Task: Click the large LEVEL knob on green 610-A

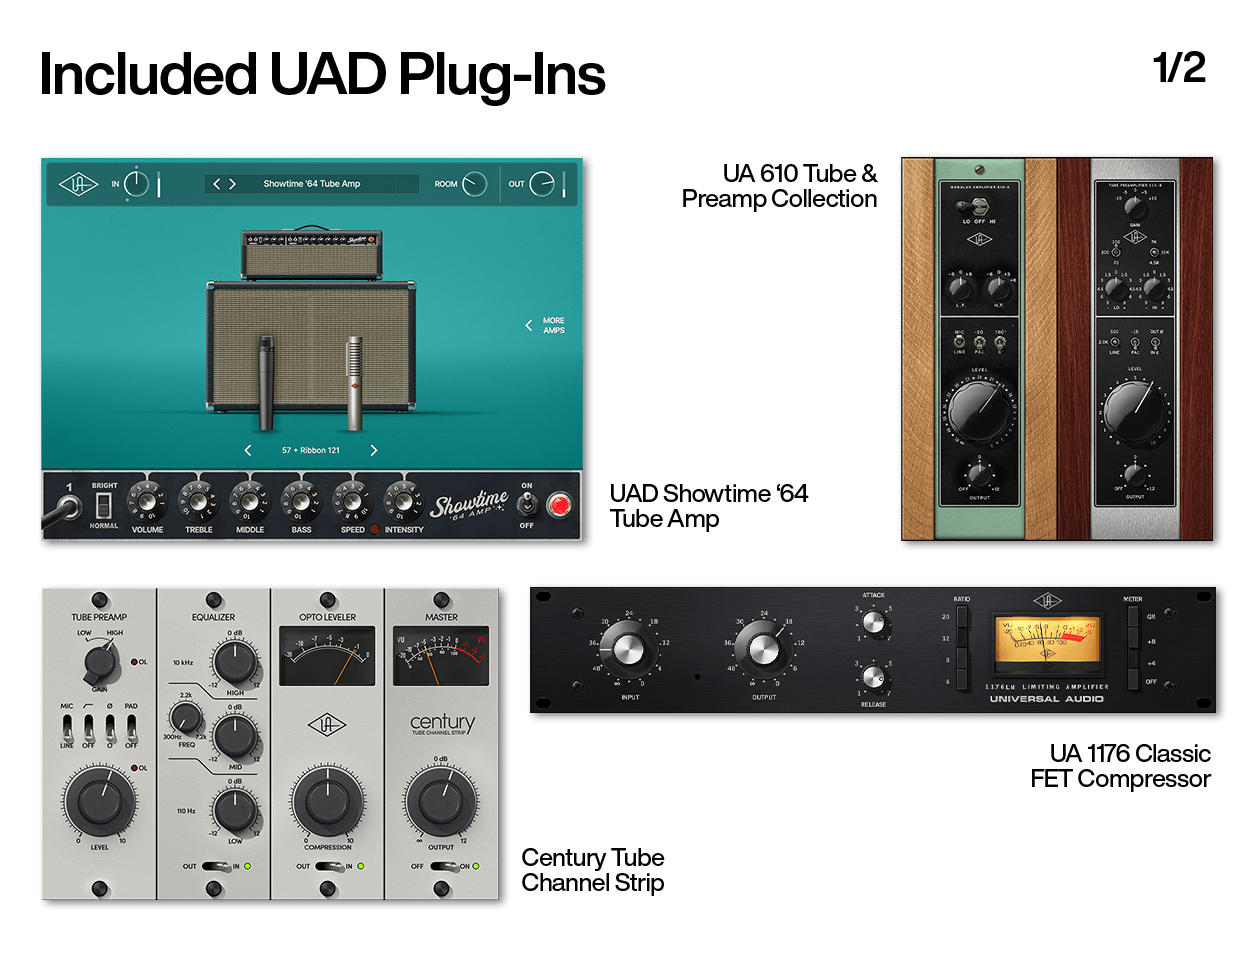Action: (979, 411)
